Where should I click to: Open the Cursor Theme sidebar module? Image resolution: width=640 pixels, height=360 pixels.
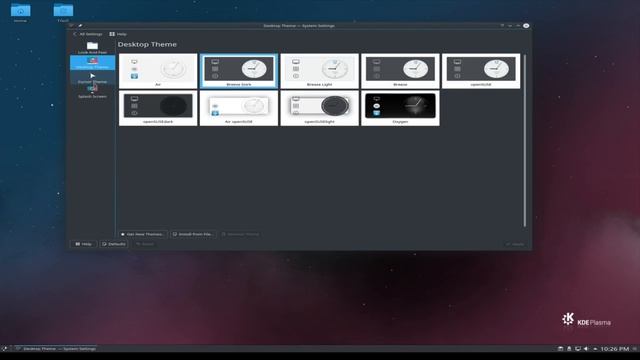[x=92, y=78]
